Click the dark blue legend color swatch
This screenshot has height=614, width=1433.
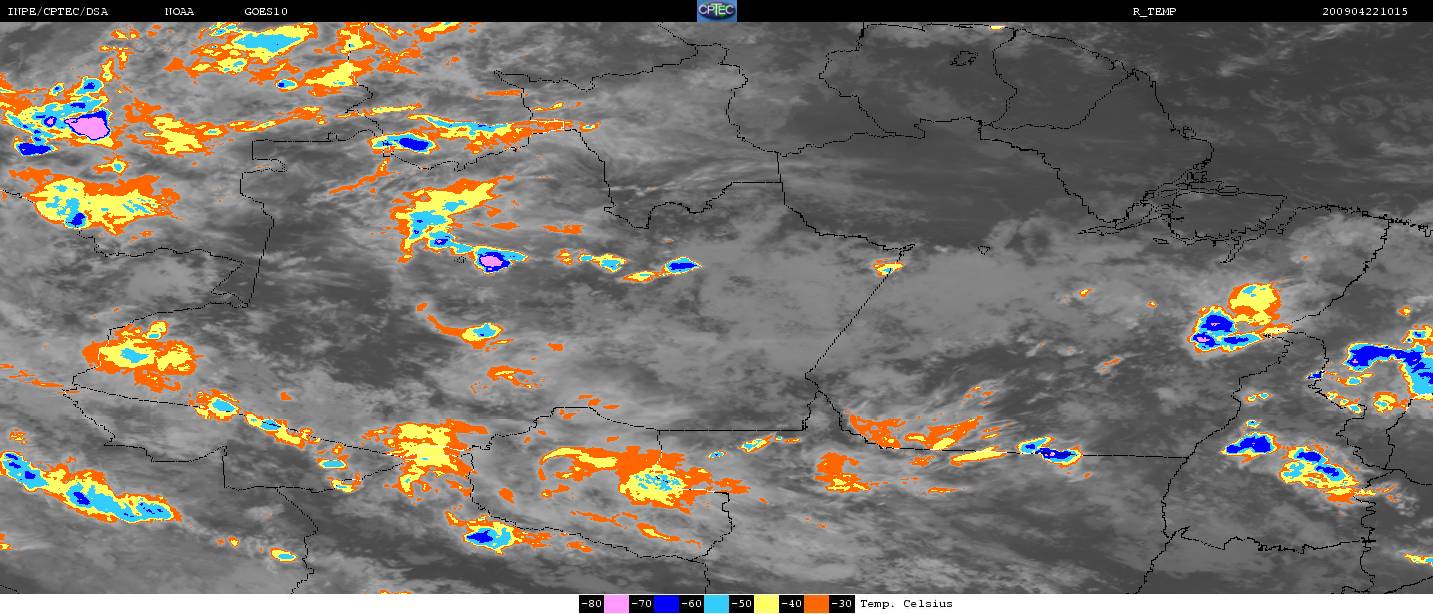[666, 604]
